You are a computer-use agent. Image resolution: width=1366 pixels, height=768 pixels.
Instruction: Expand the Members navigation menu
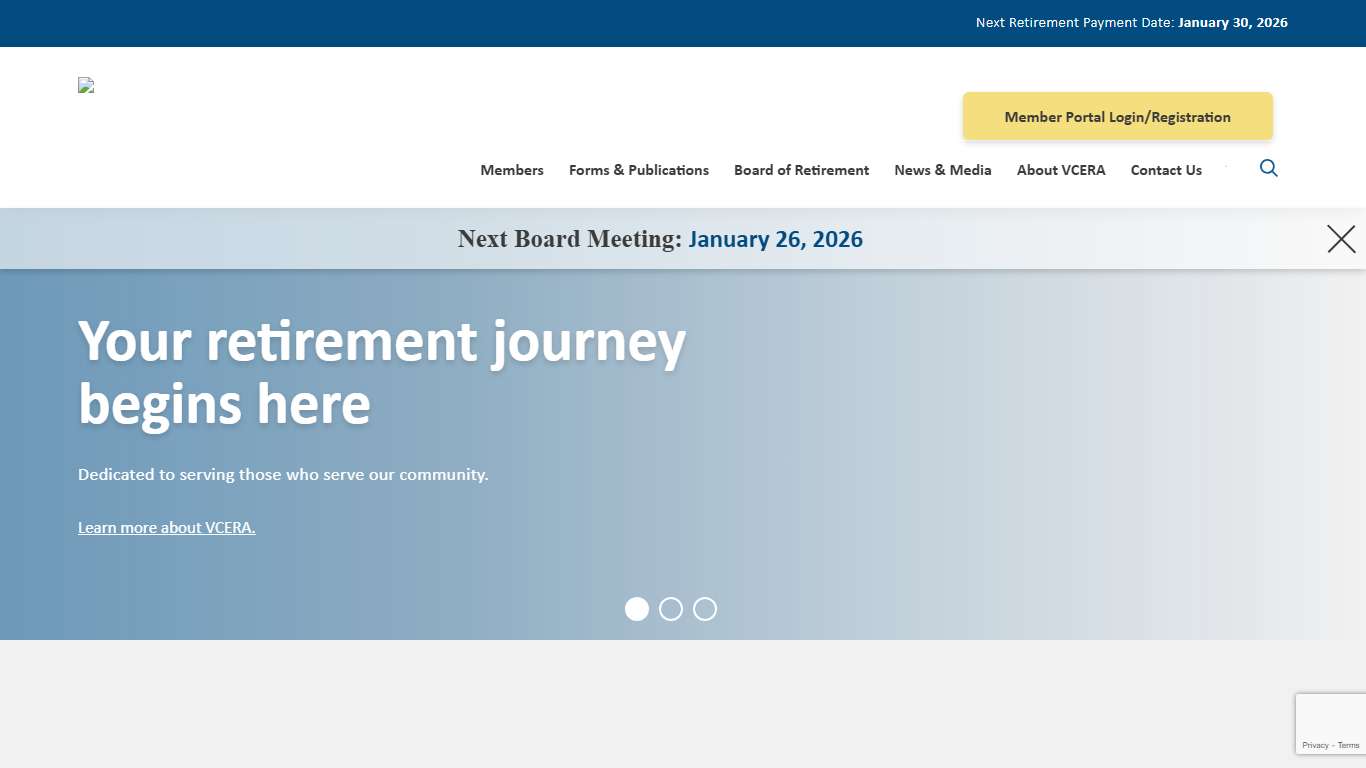(511, 170)
